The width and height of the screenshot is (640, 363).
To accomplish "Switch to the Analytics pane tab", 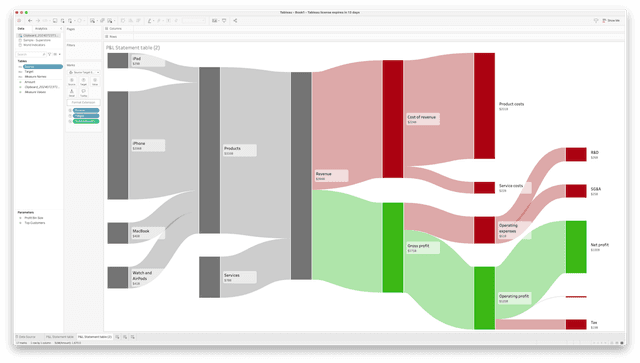I will click(x=41, y=29).
